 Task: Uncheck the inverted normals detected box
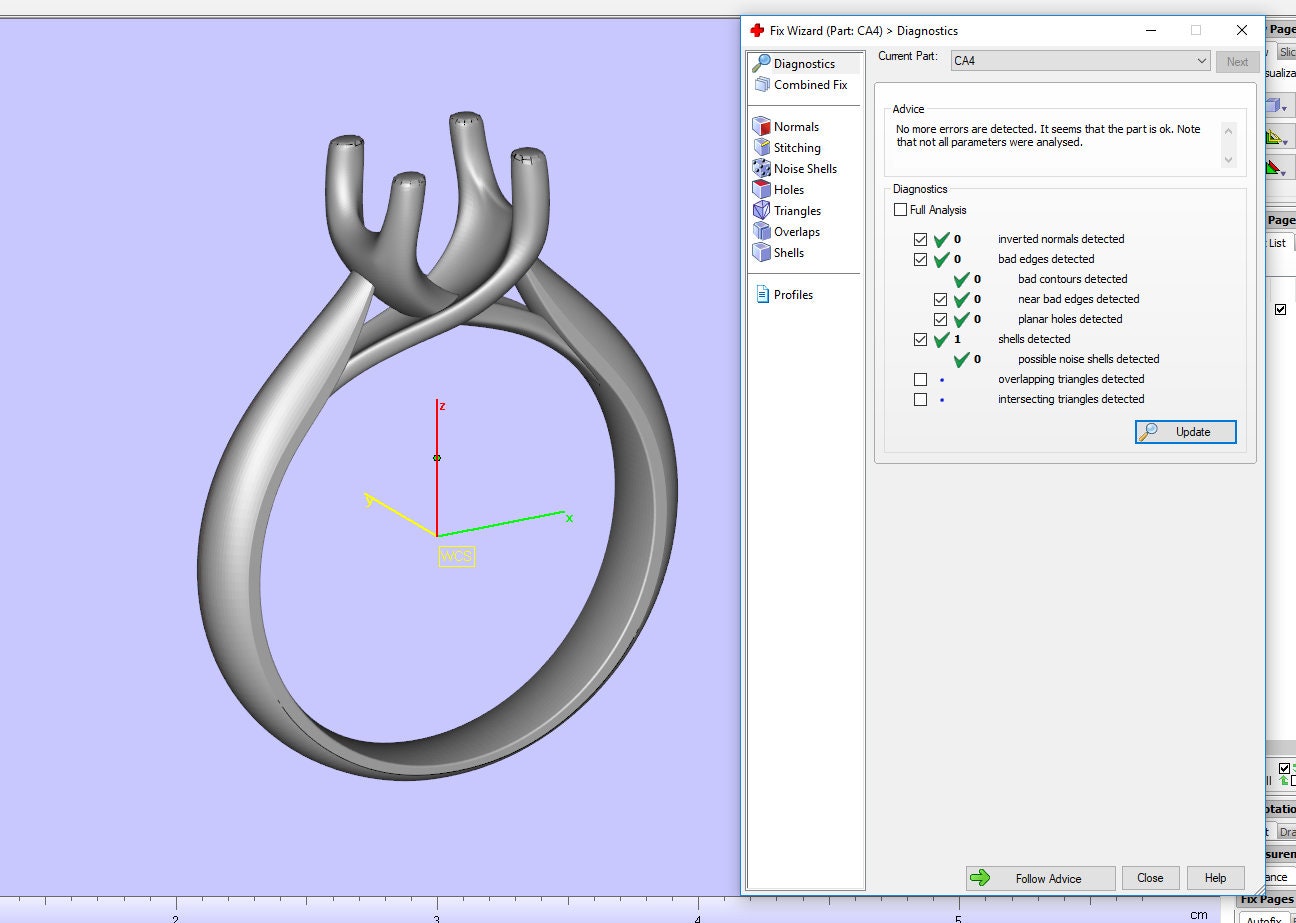920,239
